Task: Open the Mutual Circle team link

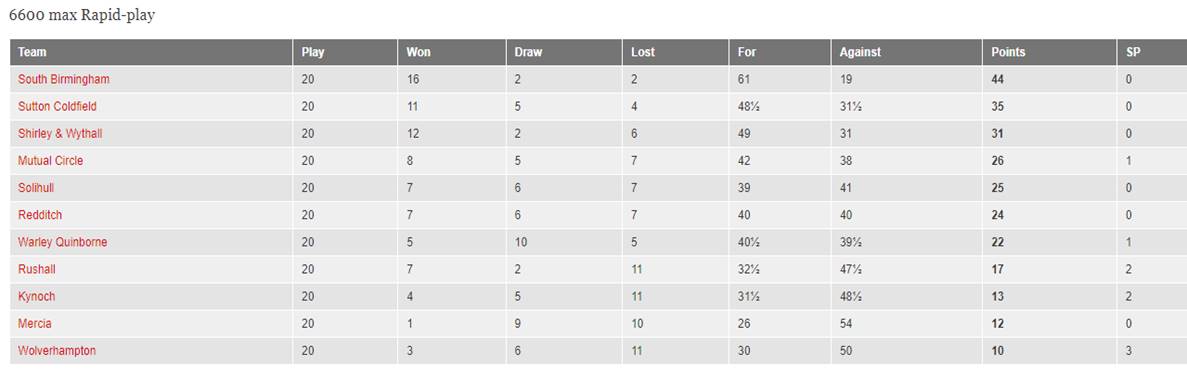Action: (51, 161)
